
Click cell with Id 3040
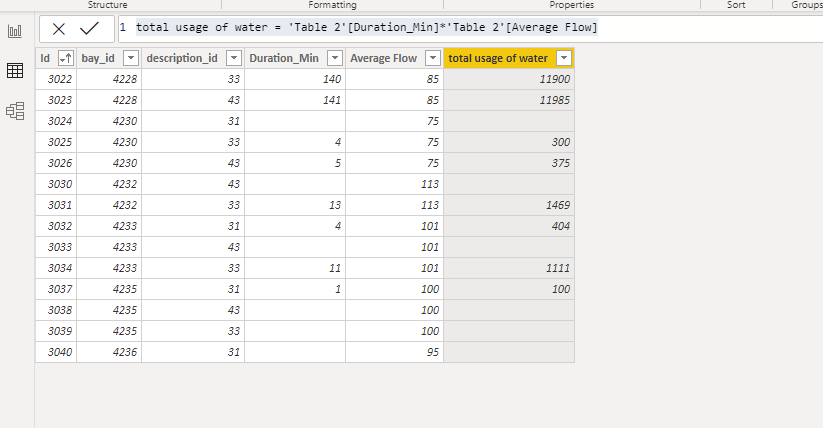coord(56,352)
